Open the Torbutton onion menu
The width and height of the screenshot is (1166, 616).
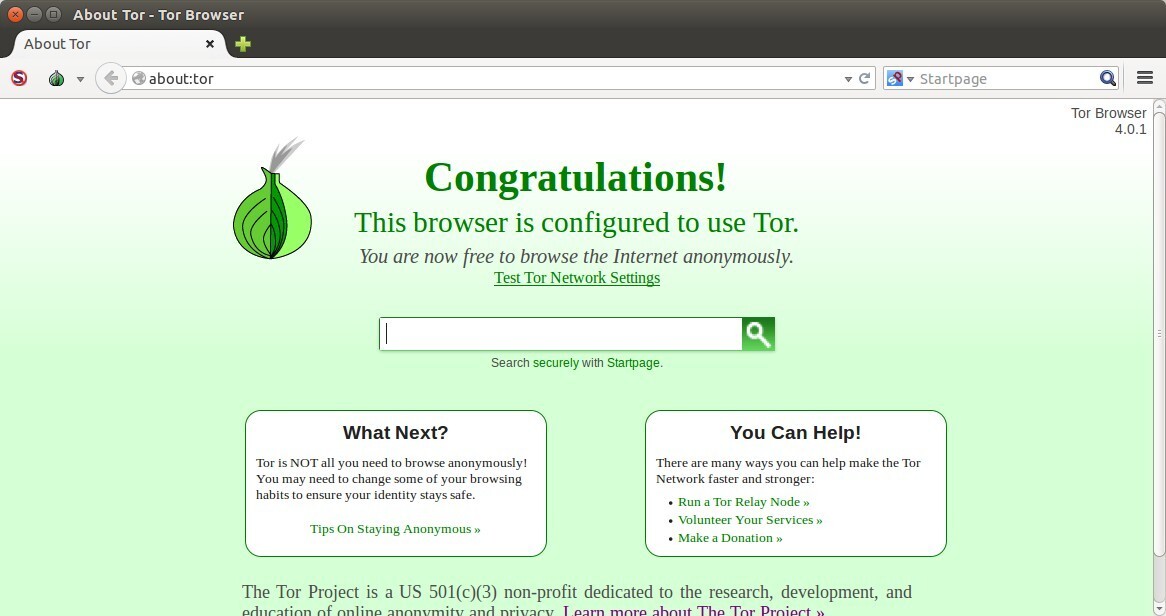[x=57, y=77]
